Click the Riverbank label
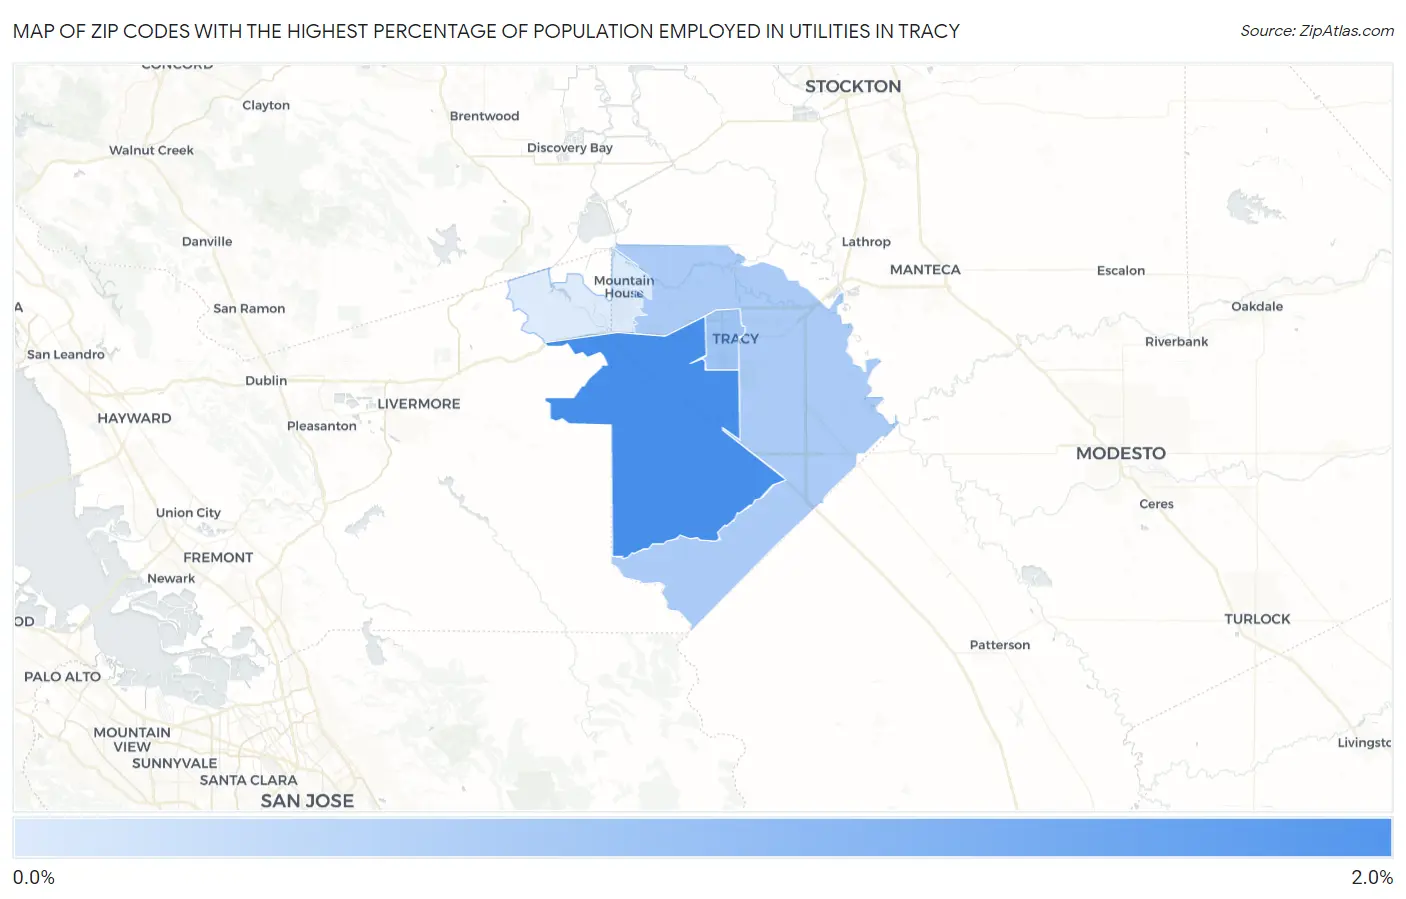Image resolution: width=1406 pixels, height=899 pixels. (1177, 342)
